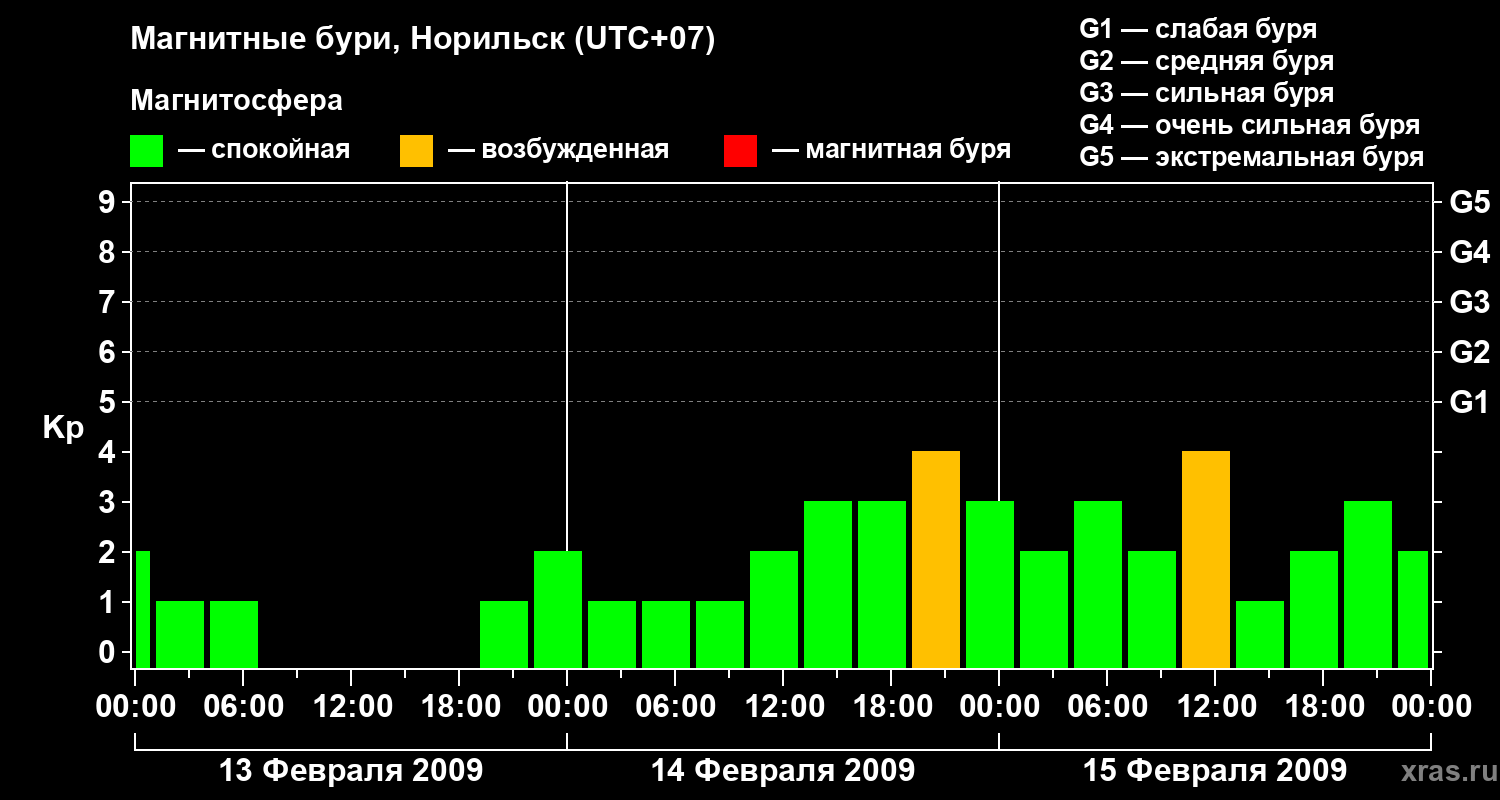Click the right-axis 'G4' level label
This screenshot has height=800, width=1500.
(x=1469, y=253)
